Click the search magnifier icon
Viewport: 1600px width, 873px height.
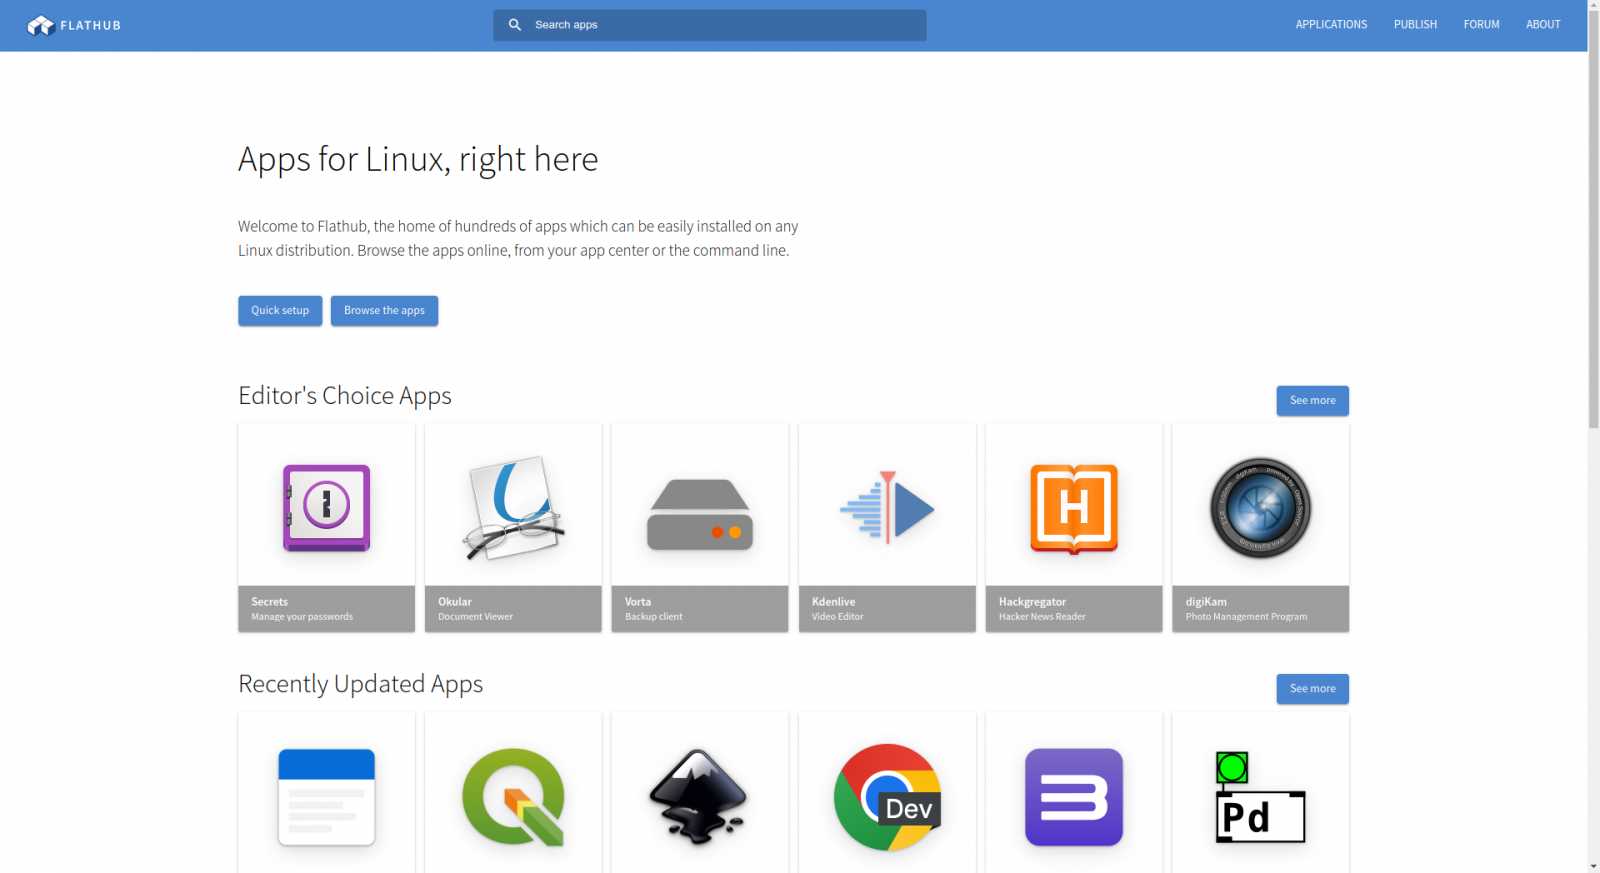[x=515, y=25]
